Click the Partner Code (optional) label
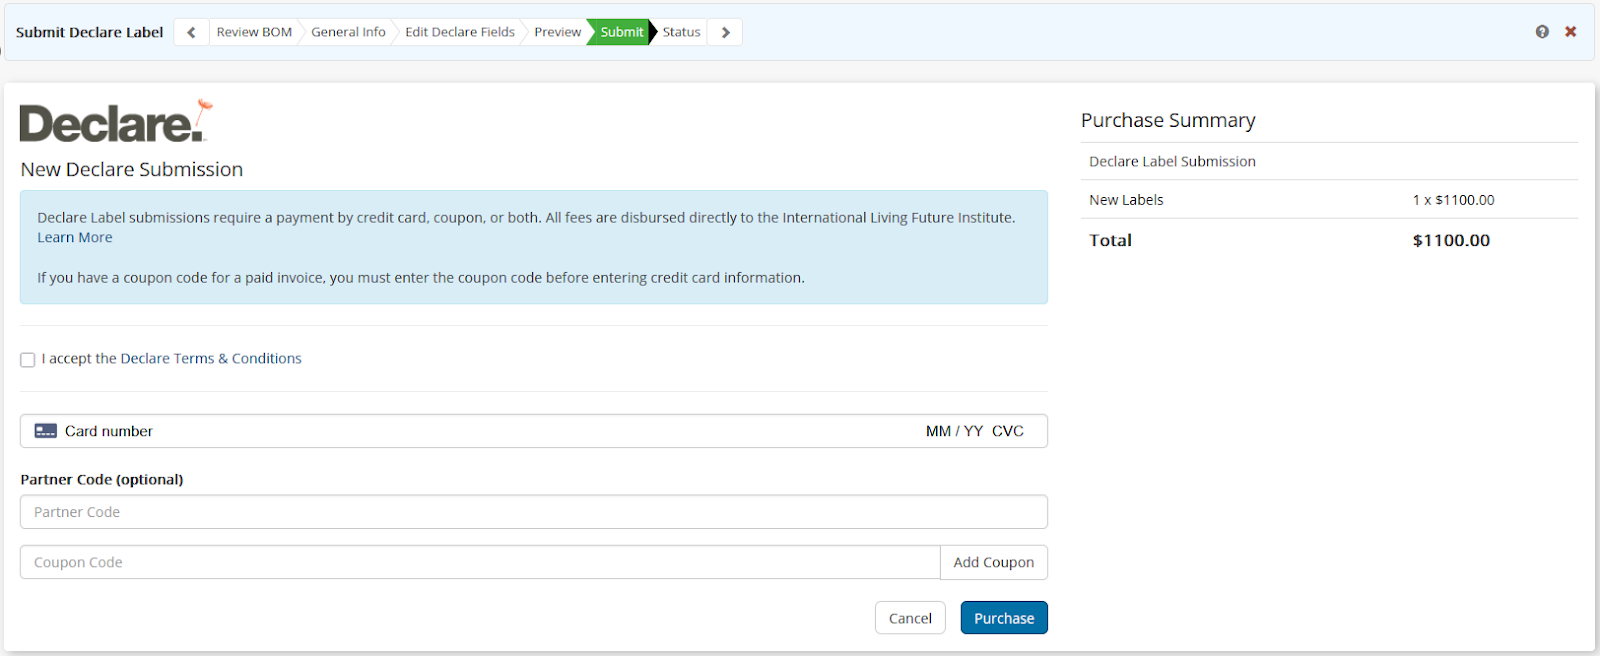 pos(102,479)
